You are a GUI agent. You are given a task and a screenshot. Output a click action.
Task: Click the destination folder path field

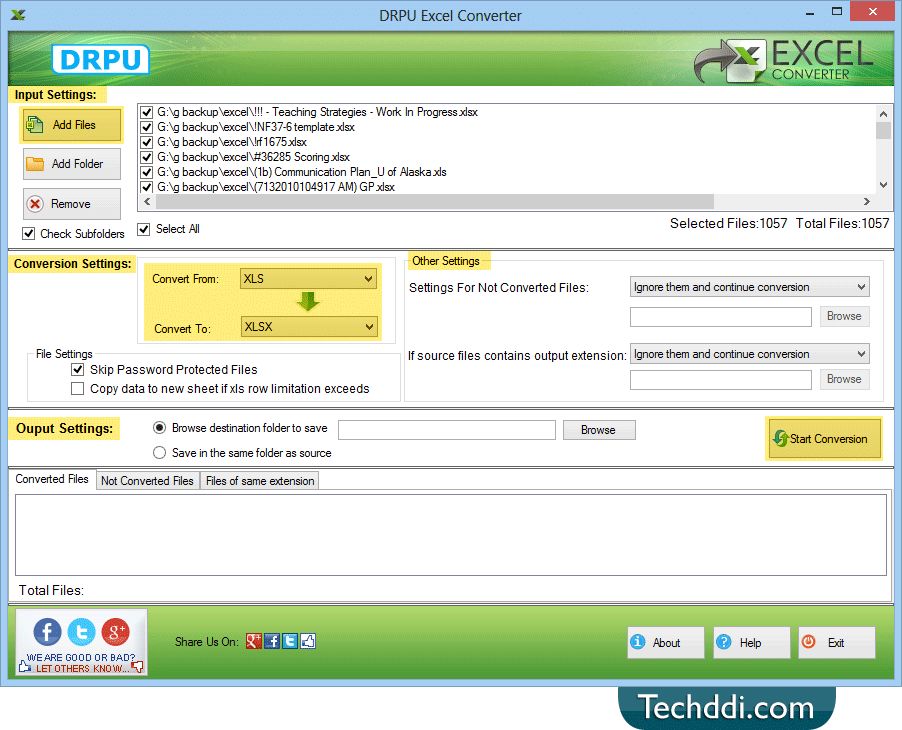[x=446, y=430]
